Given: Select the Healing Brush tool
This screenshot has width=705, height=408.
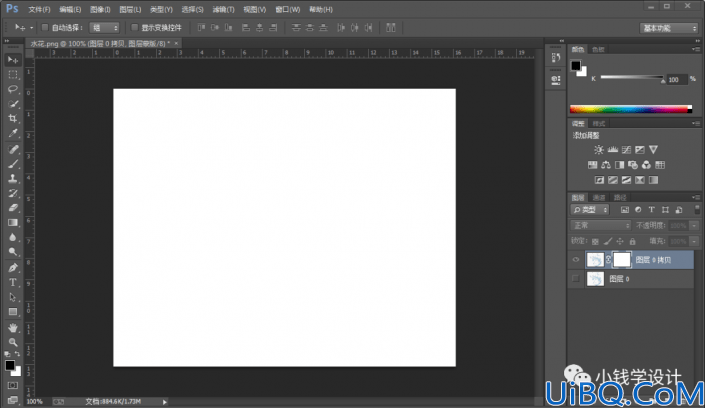Looking at the screenshot, I should [x=13, y=149].
